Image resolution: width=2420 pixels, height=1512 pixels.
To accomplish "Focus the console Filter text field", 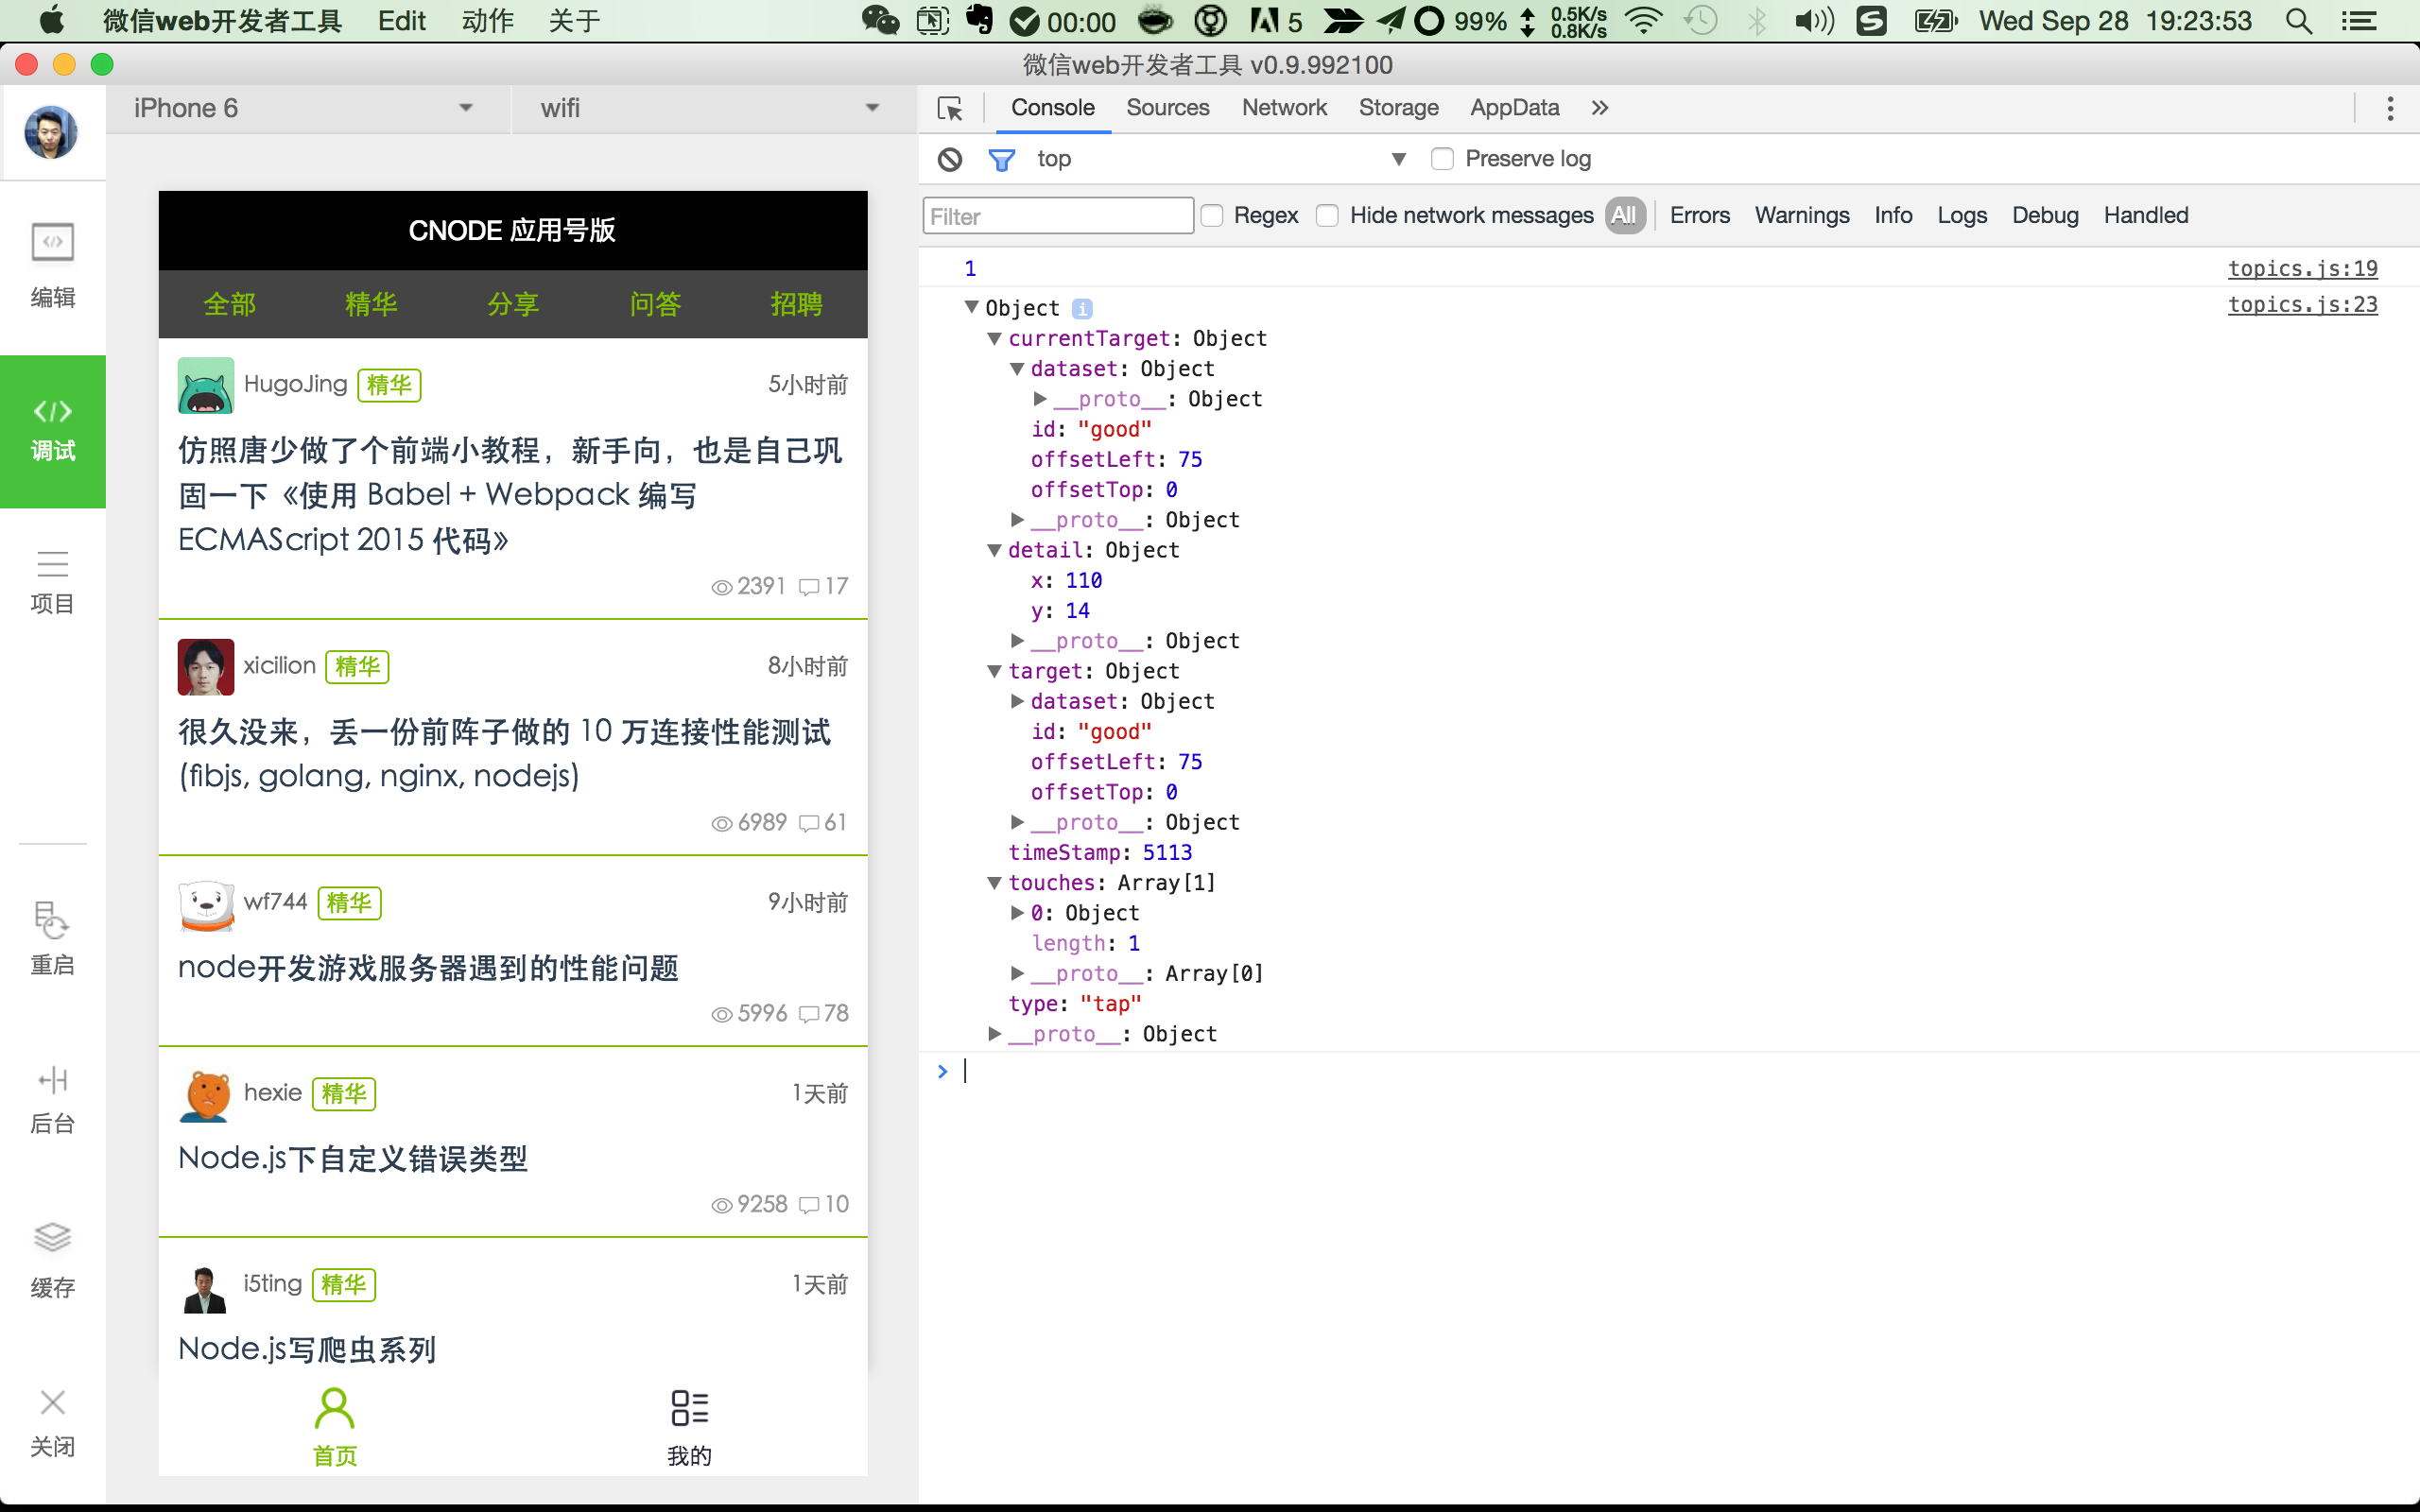I will coord(1057,216).
